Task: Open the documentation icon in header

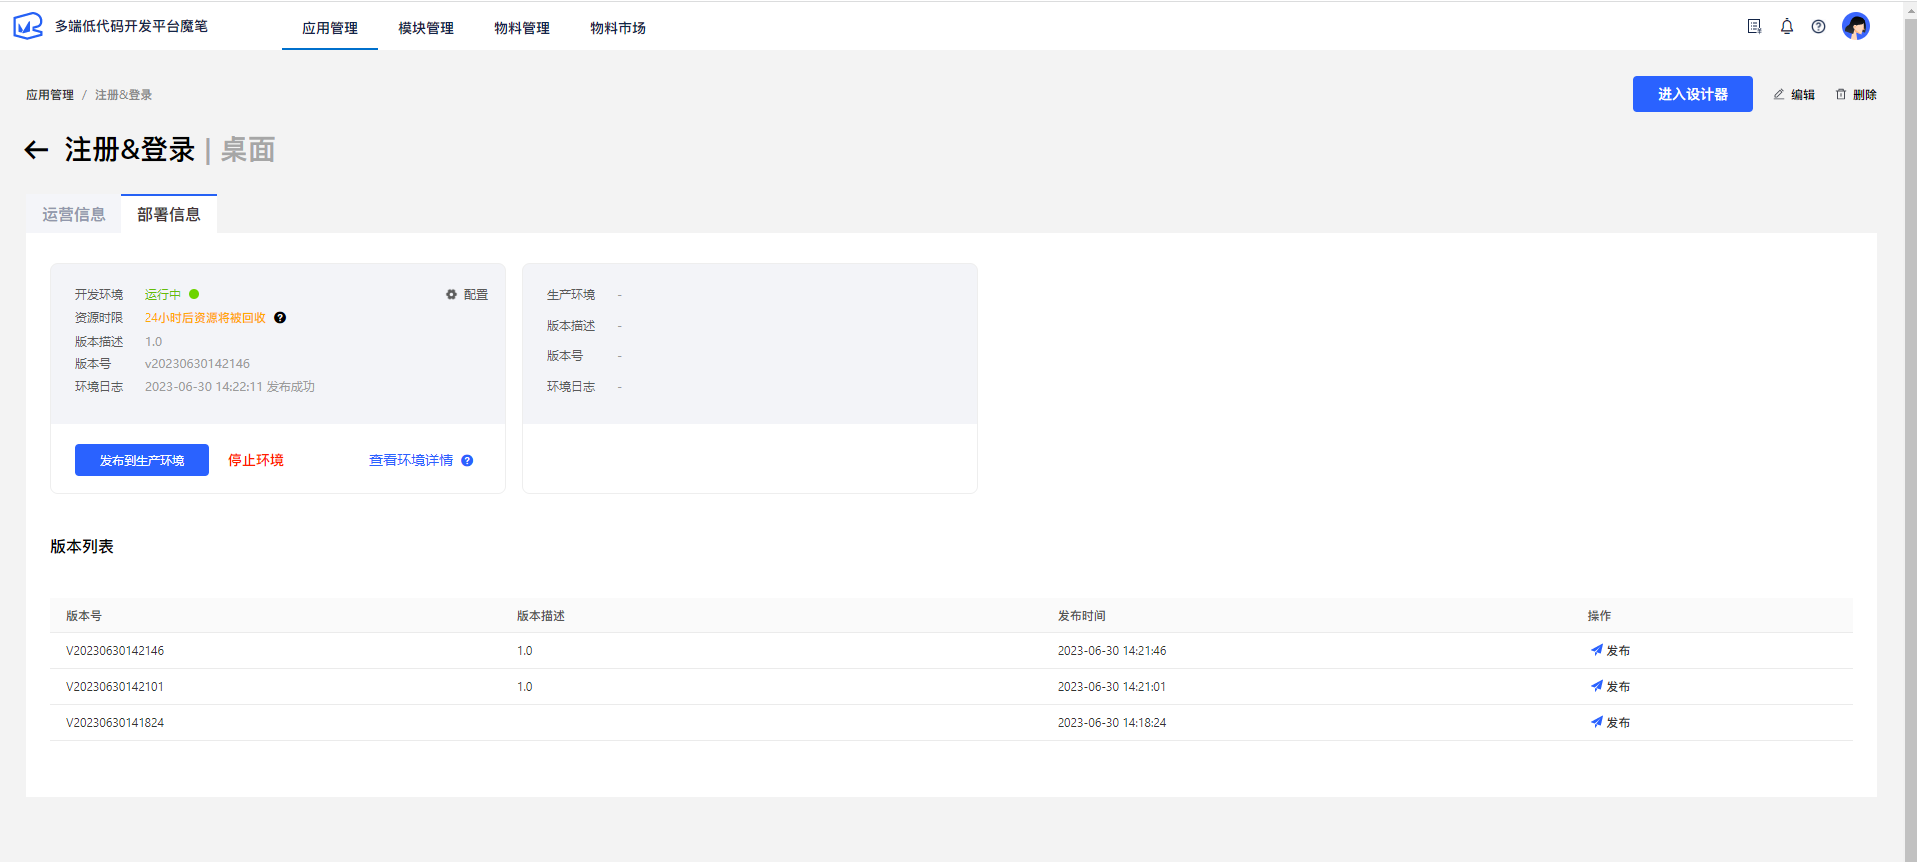Action: coord(1754,27)
